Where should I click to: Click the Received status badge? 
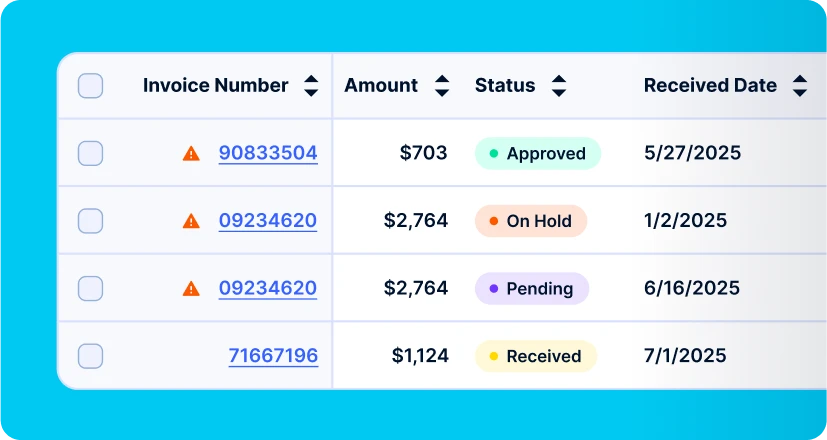[x=536, y=356]
